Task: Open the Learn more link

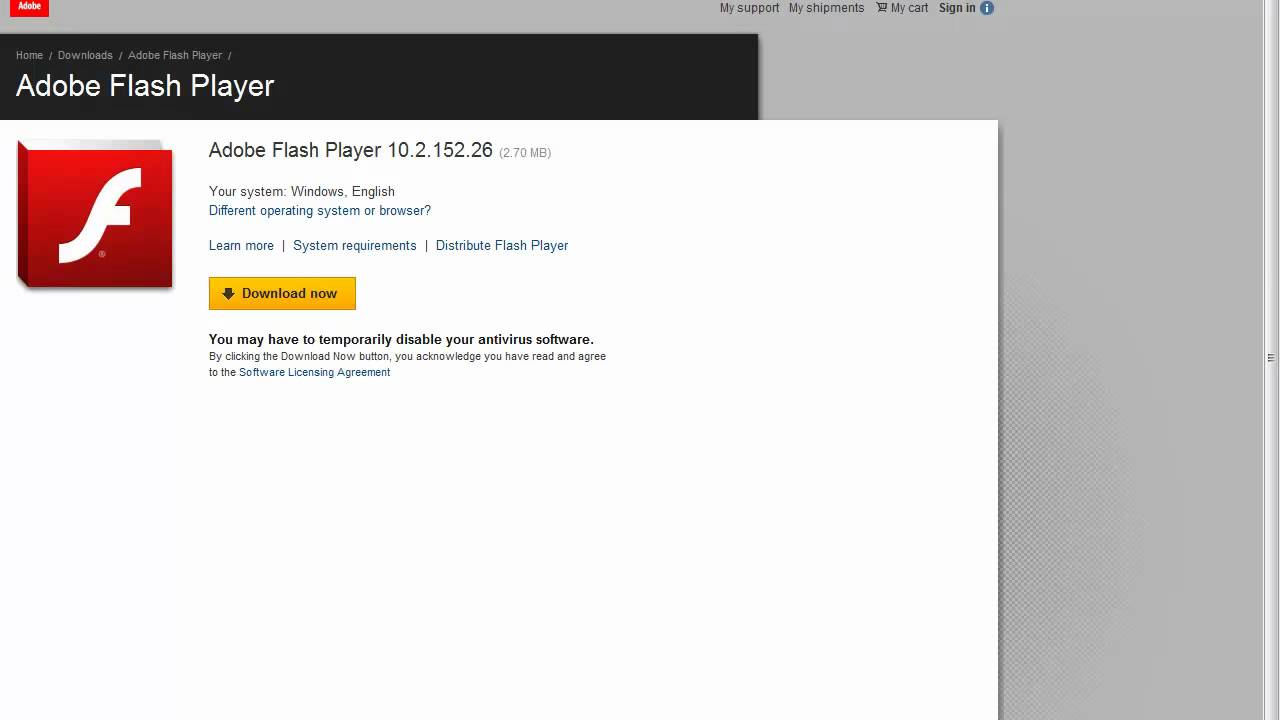Action: coord(241,246)
